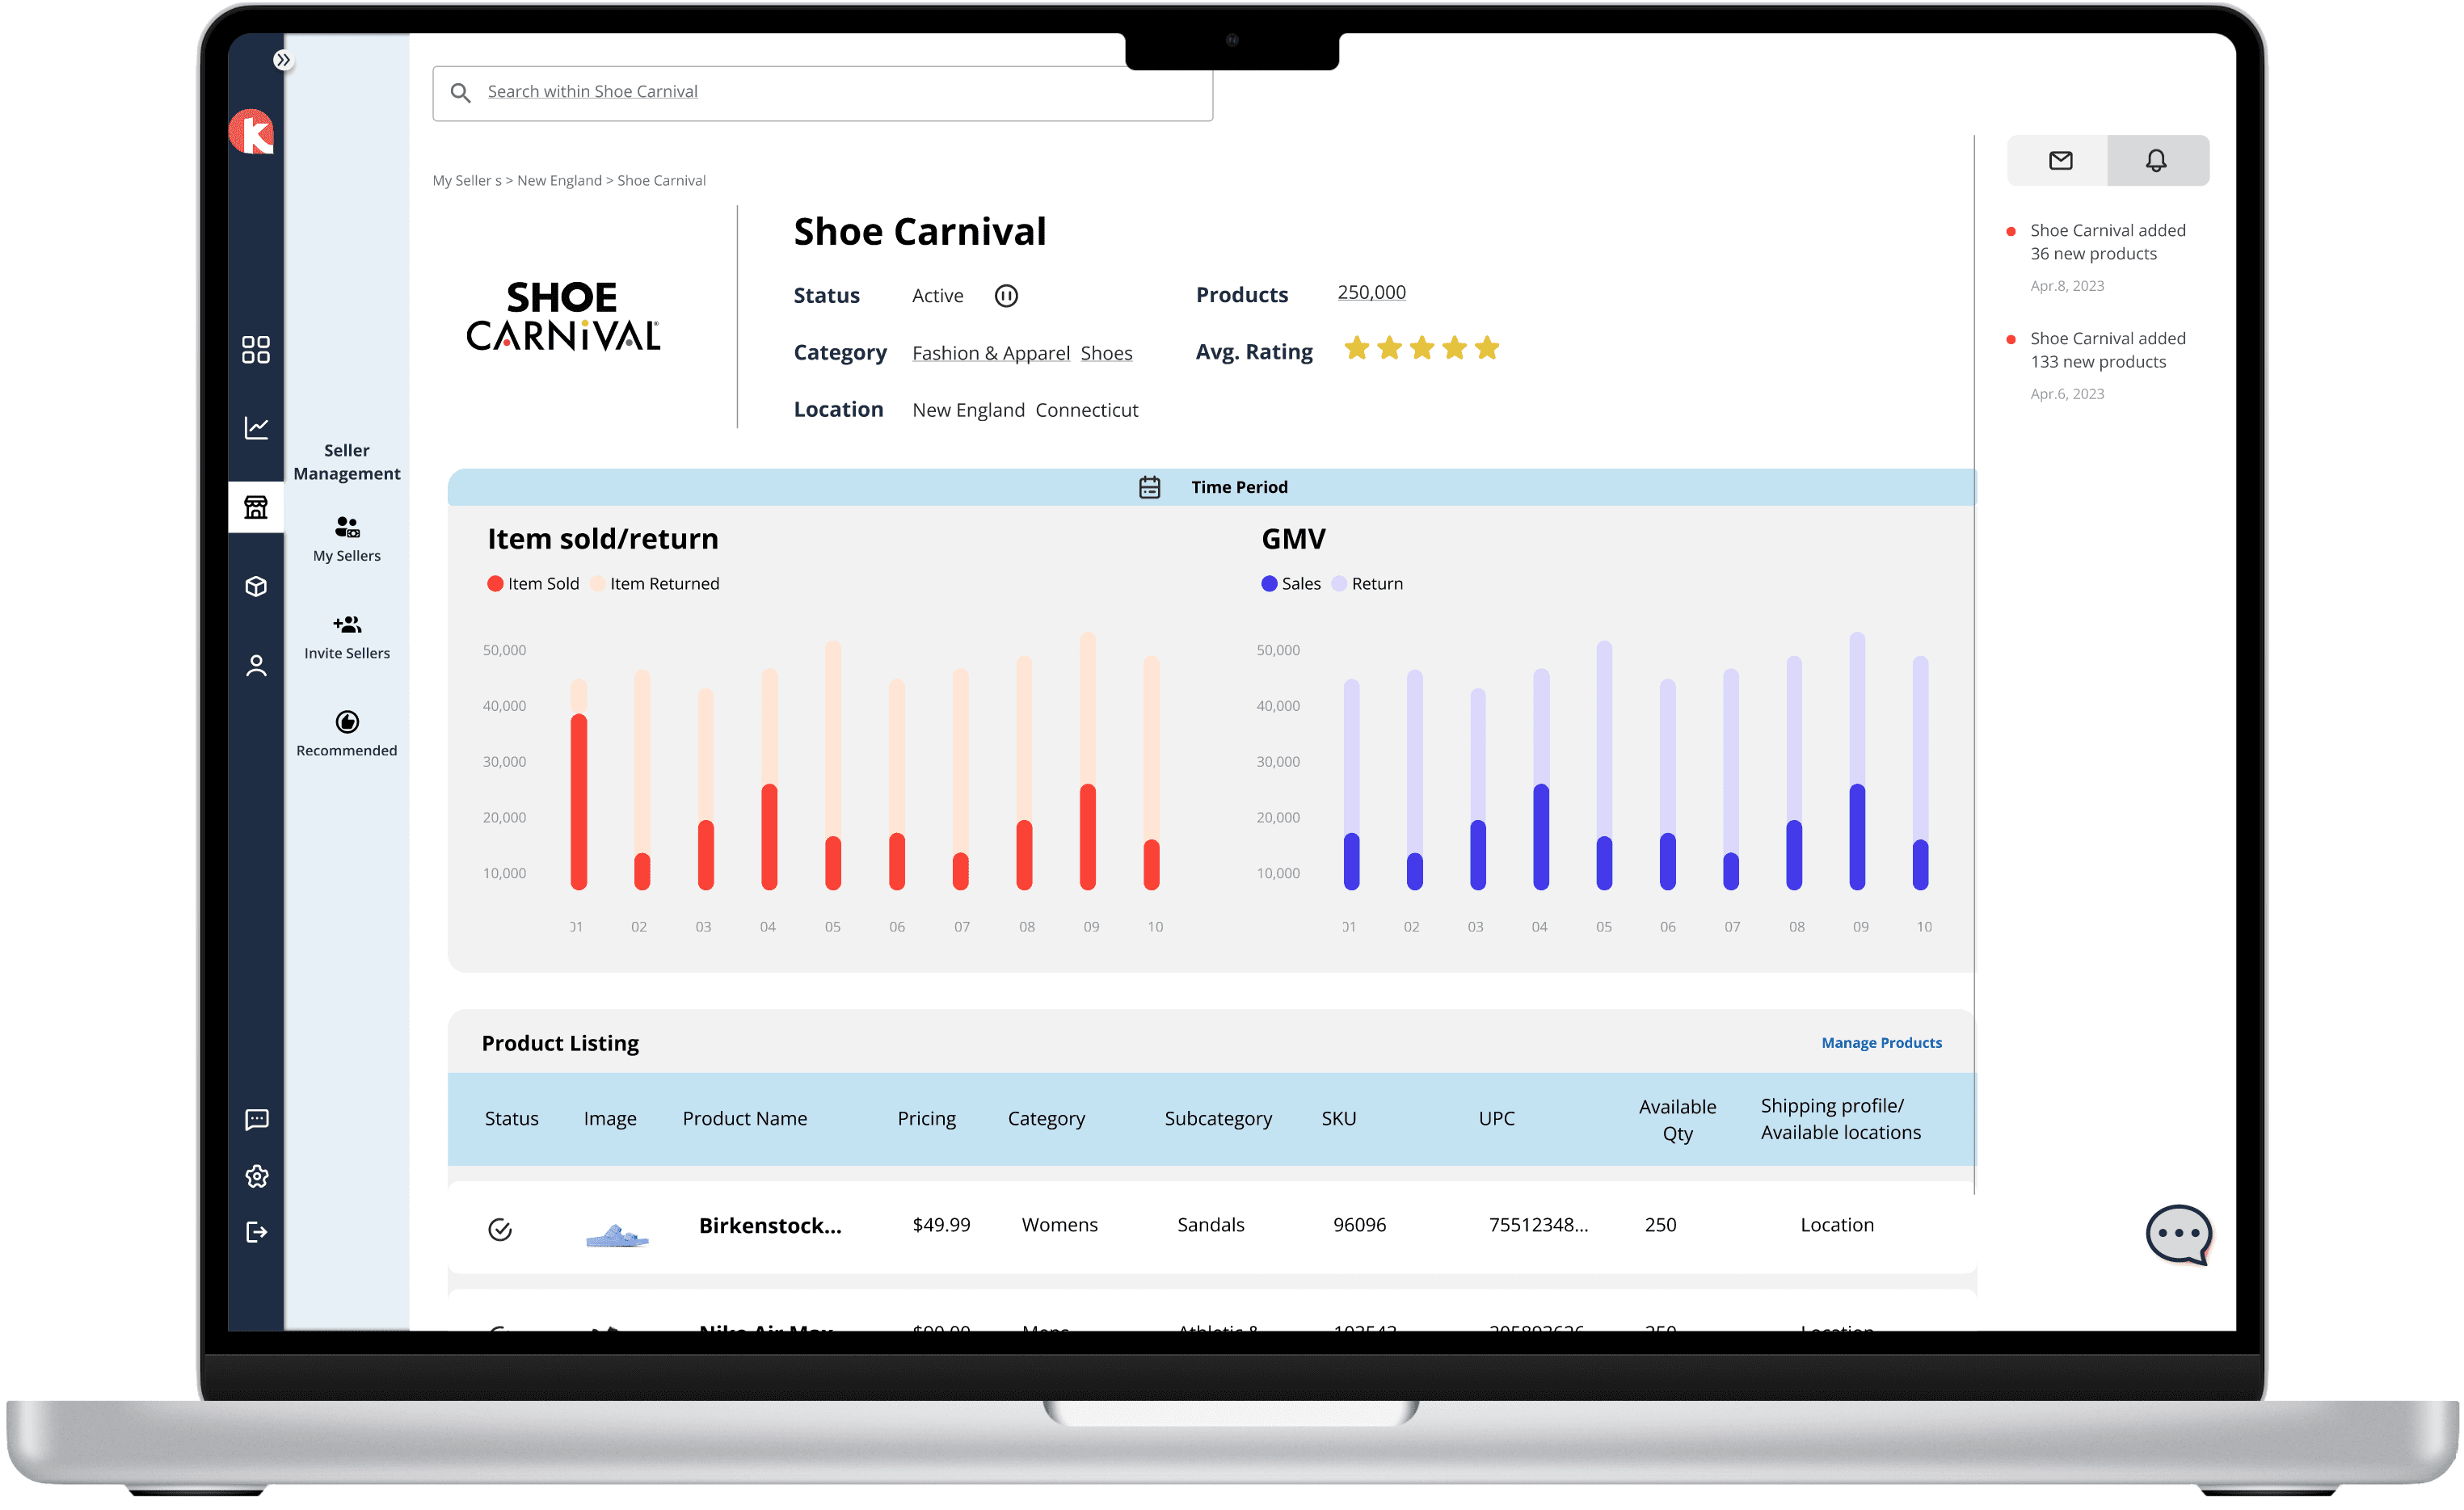The image size is (2464, 1510).
Task: Toggle Item Returned legend swatch
Action: [598, 584]
